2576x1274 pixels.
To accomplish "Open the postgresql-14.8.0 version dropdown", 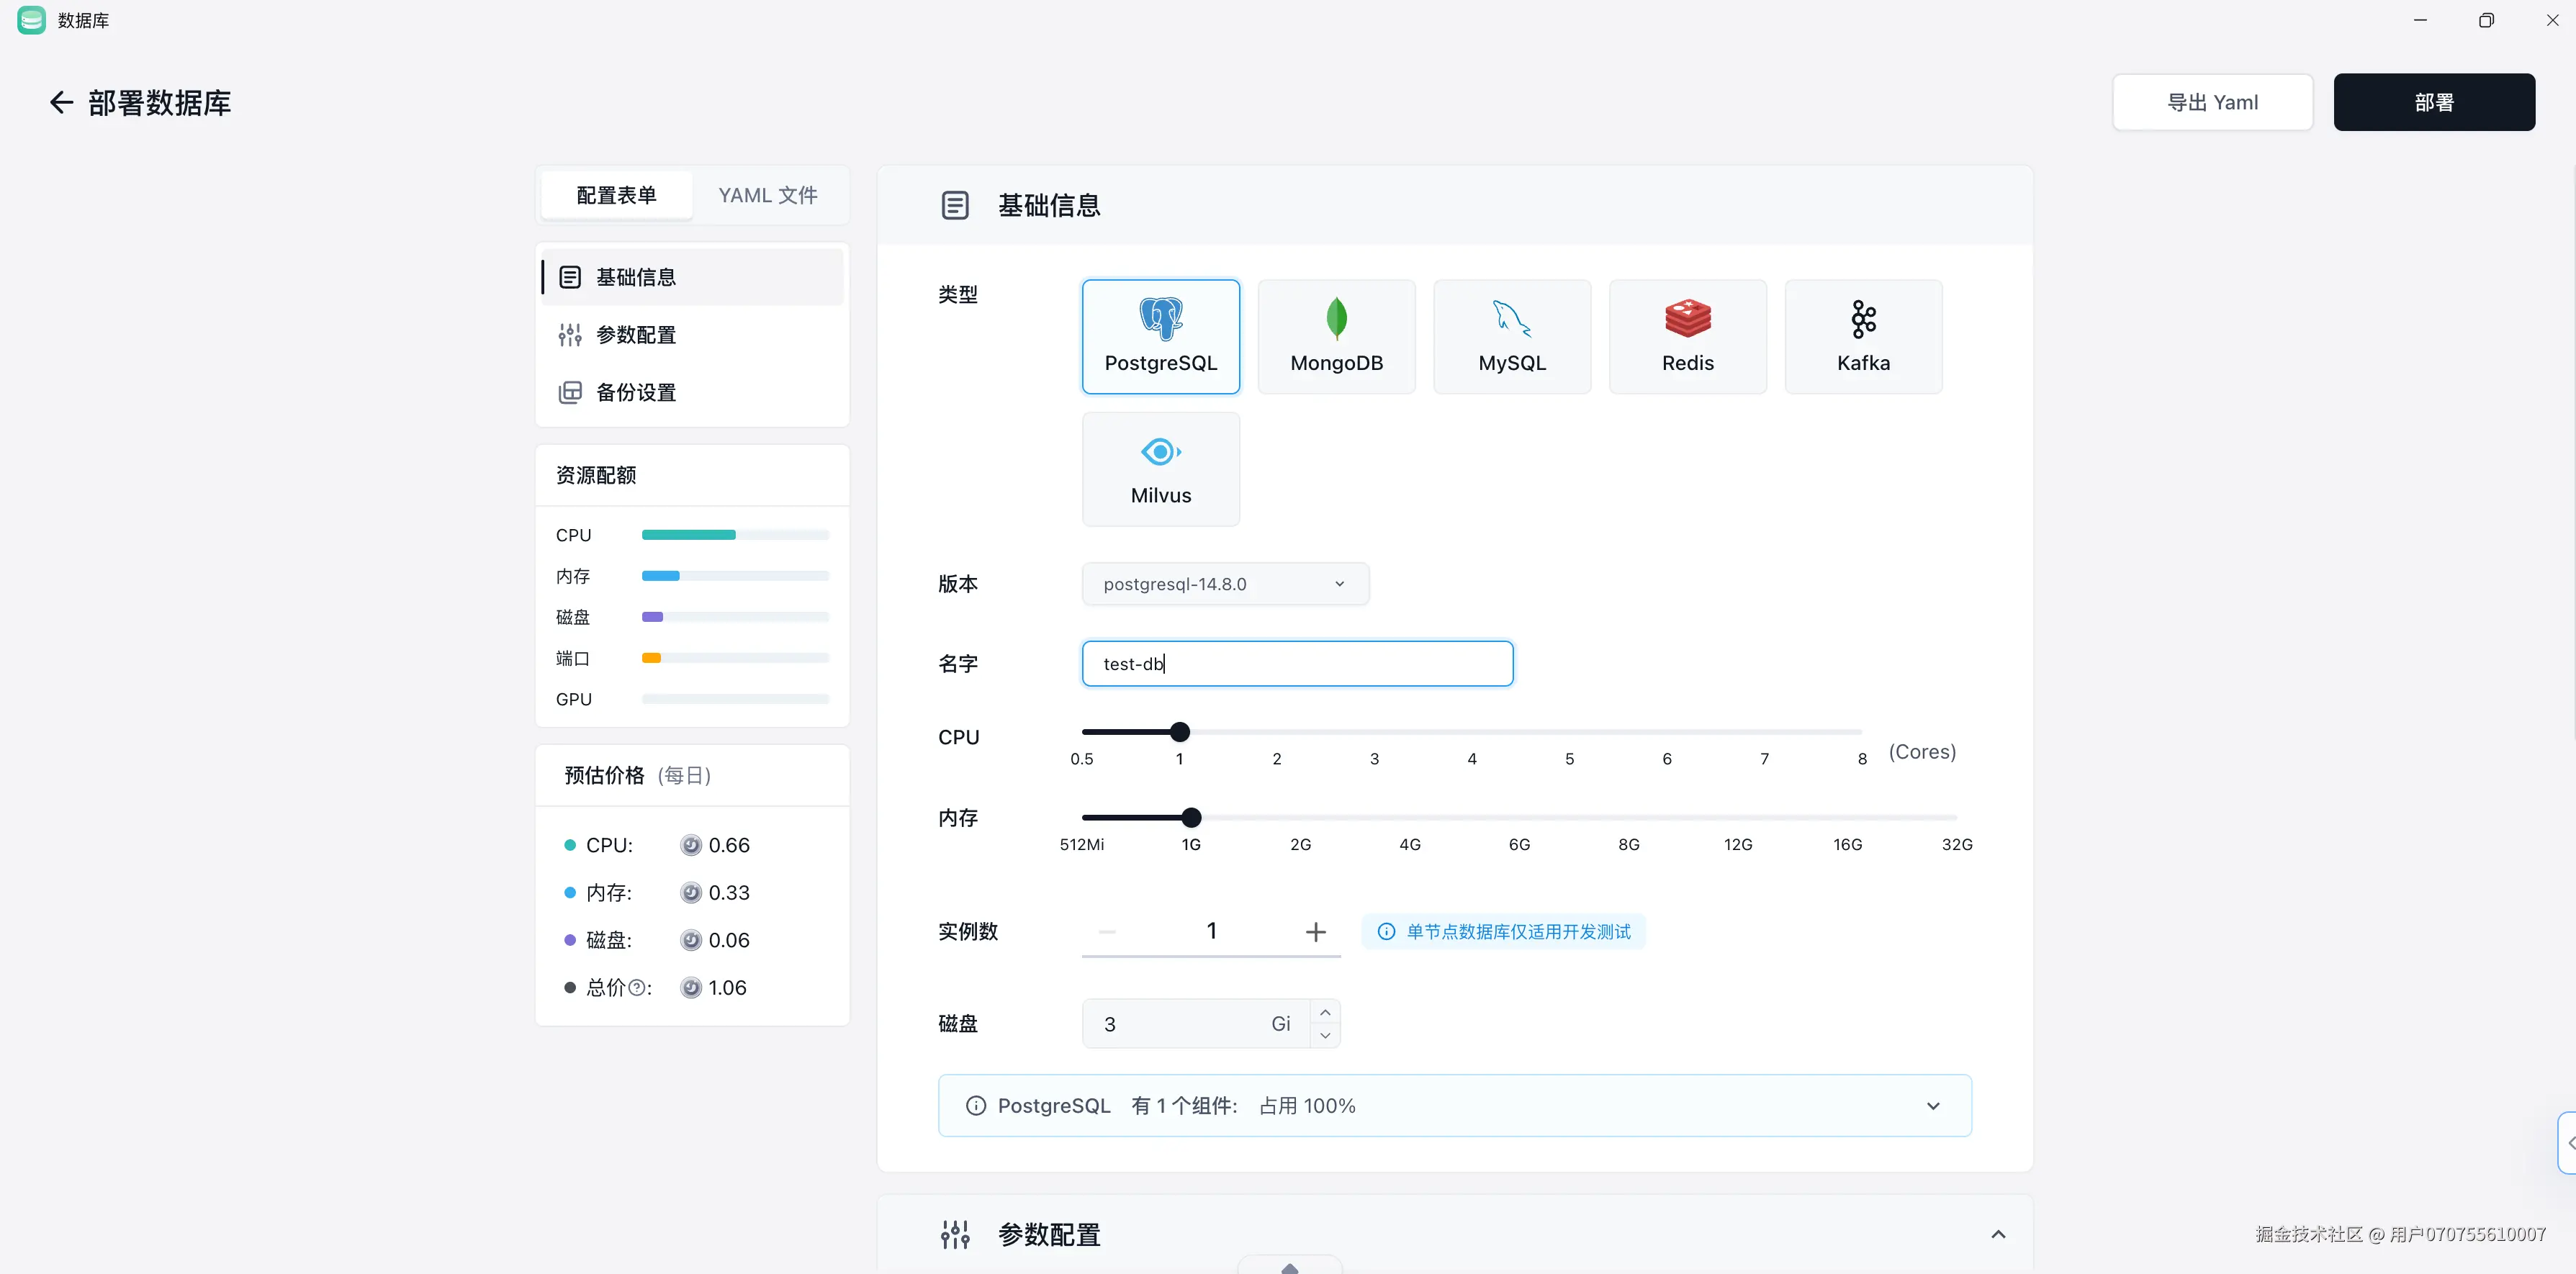I will coord(1225,584).
